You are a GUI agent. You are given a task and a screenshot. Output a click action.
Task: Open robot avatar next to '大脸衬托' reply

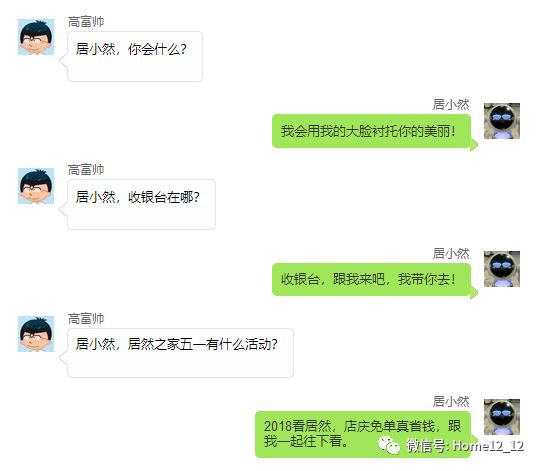pyautogui.click(x=502, y=121)
